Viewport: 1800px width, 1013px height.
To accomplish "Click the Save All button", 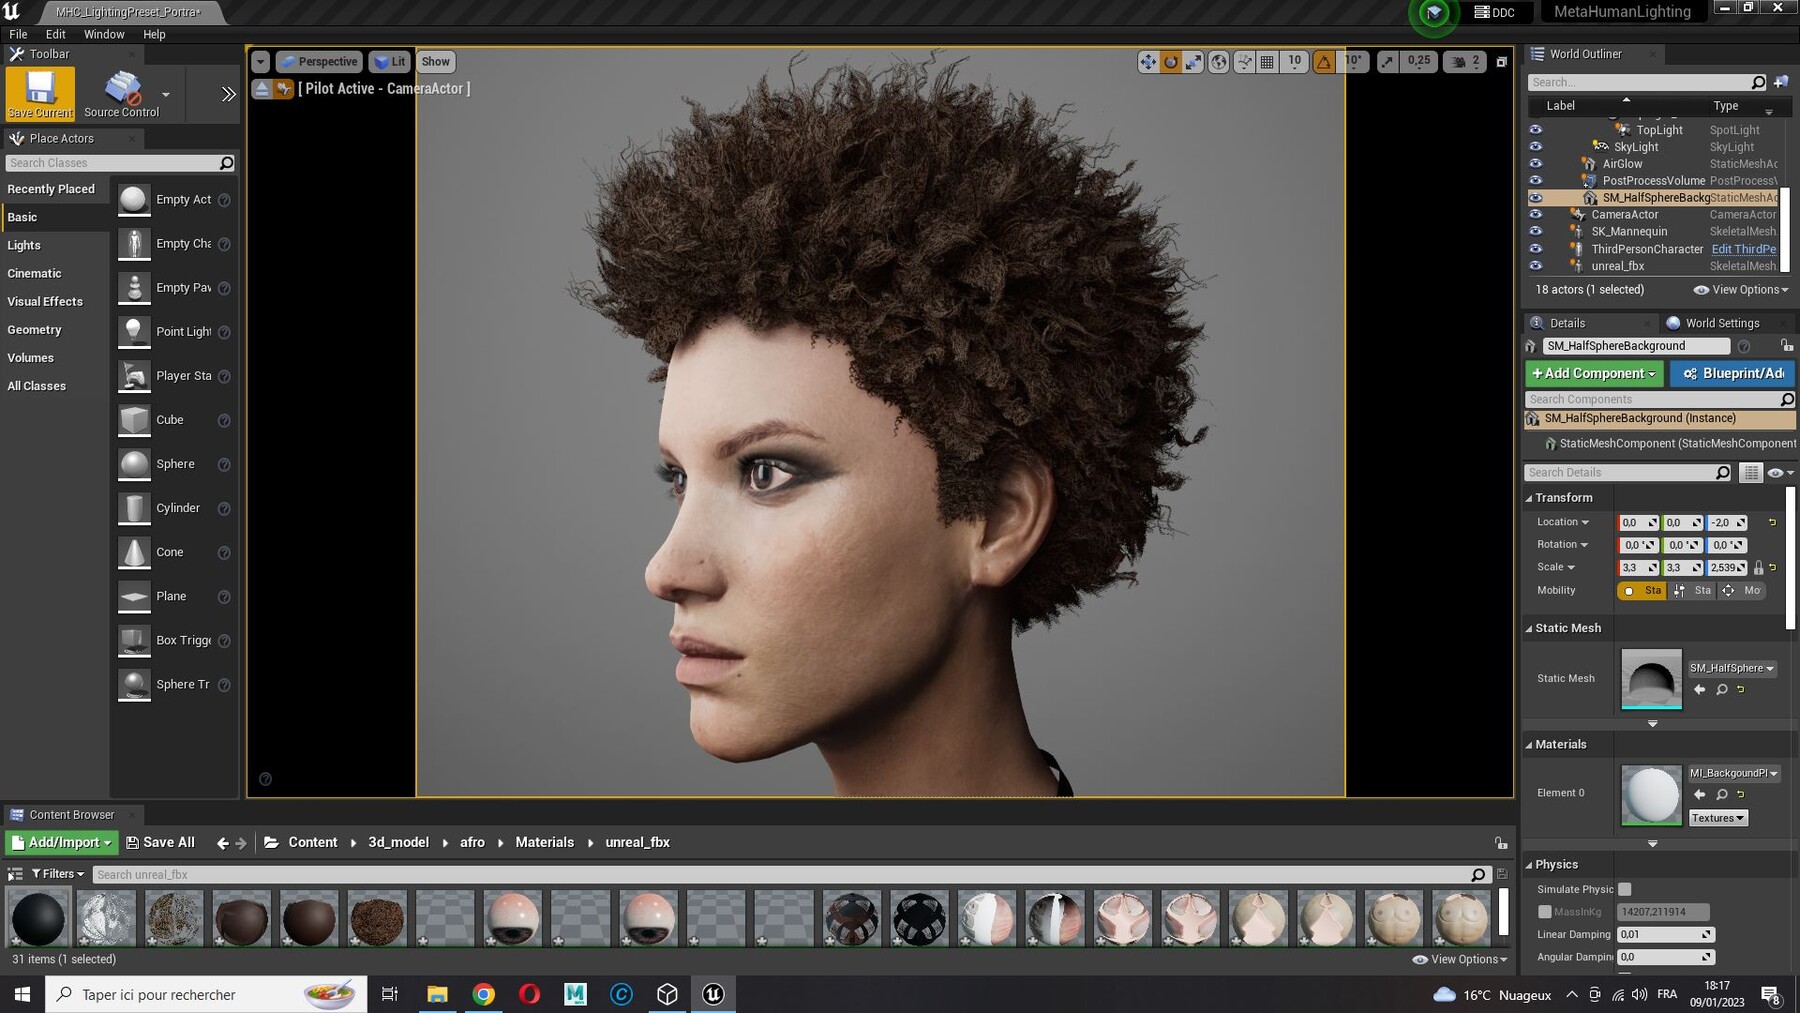I will [x=160, y=843].
